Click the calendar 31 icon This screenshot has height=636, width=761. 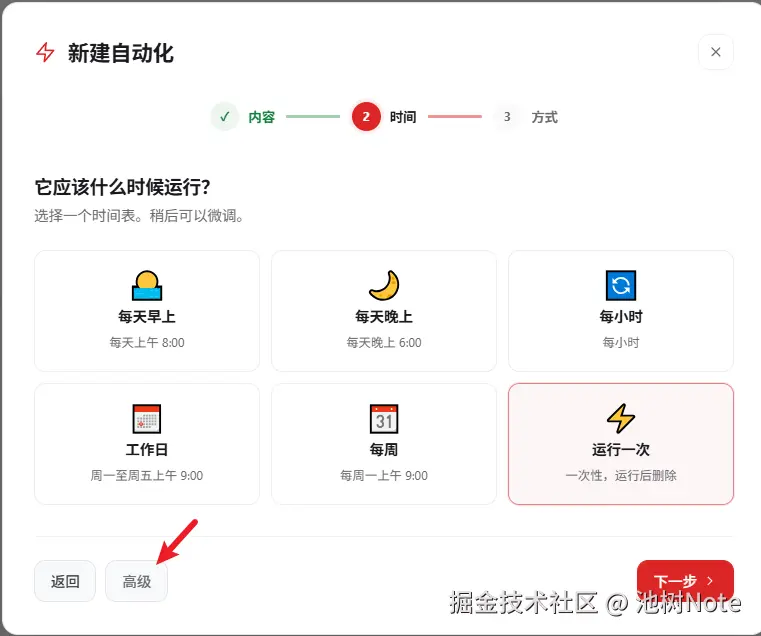click(384, 418)
